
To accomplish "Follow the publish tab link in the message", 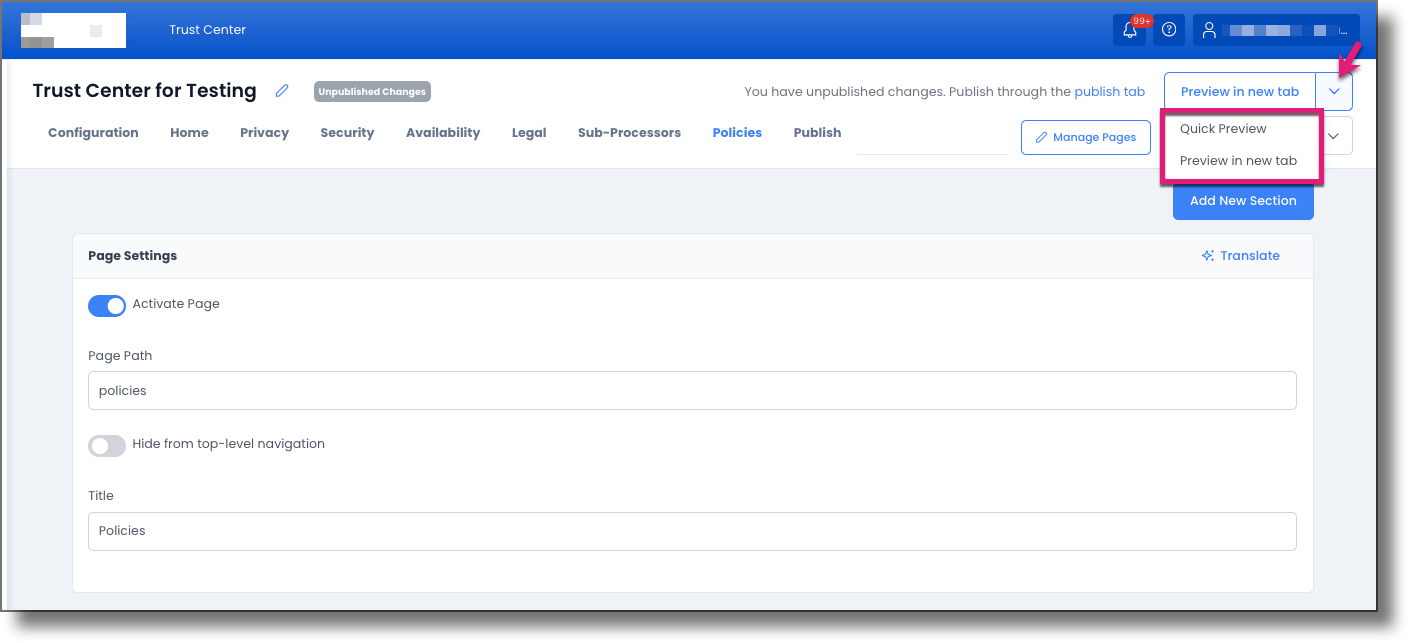I will [x=1109, y=91].
